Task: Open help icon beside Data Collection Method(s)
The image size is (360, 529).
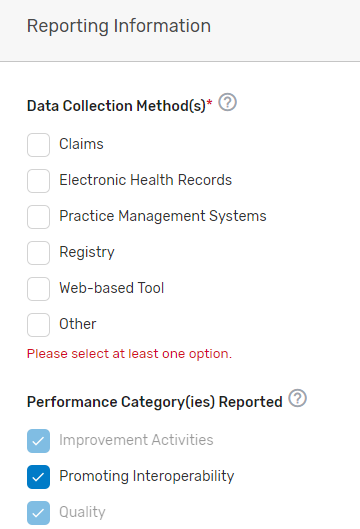Action: (227, 102)
